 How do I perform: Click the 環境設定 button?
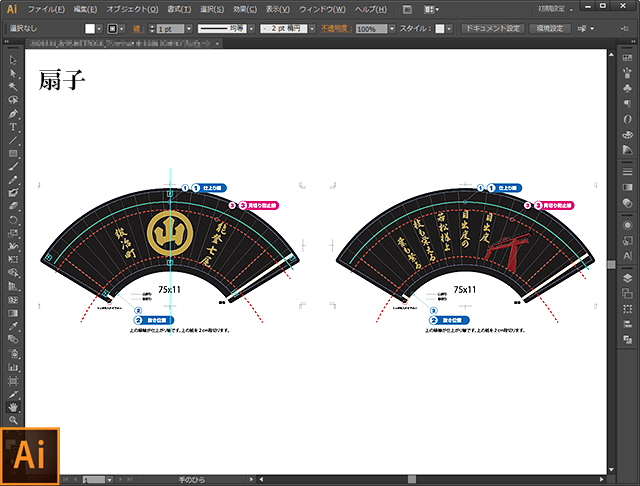tap(551, 29)
